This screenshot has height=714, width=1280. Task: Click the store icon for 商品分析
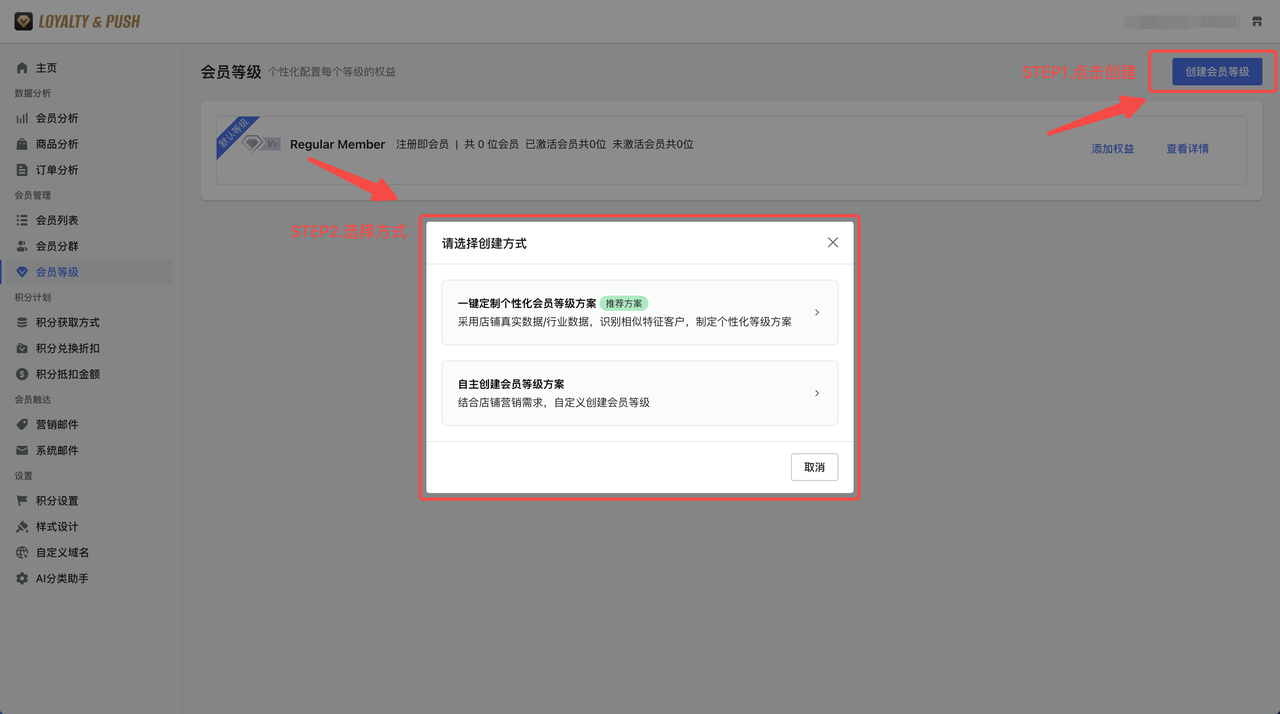[22, 144]
